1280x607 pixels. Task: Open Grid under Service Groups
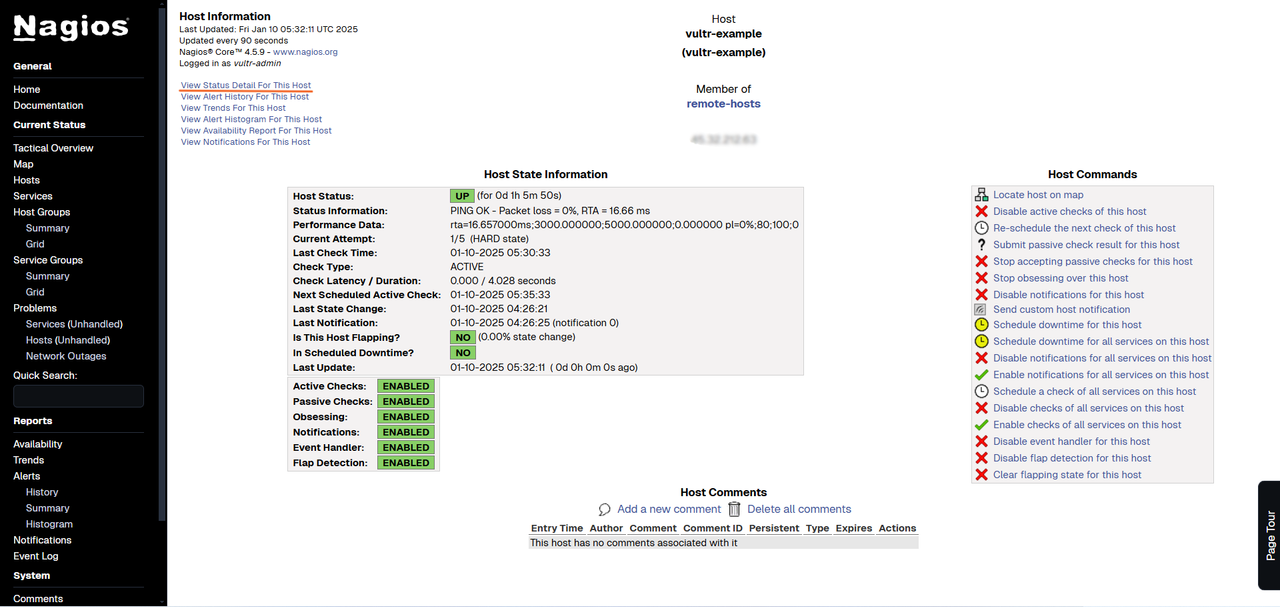click(x=35, y=292)
